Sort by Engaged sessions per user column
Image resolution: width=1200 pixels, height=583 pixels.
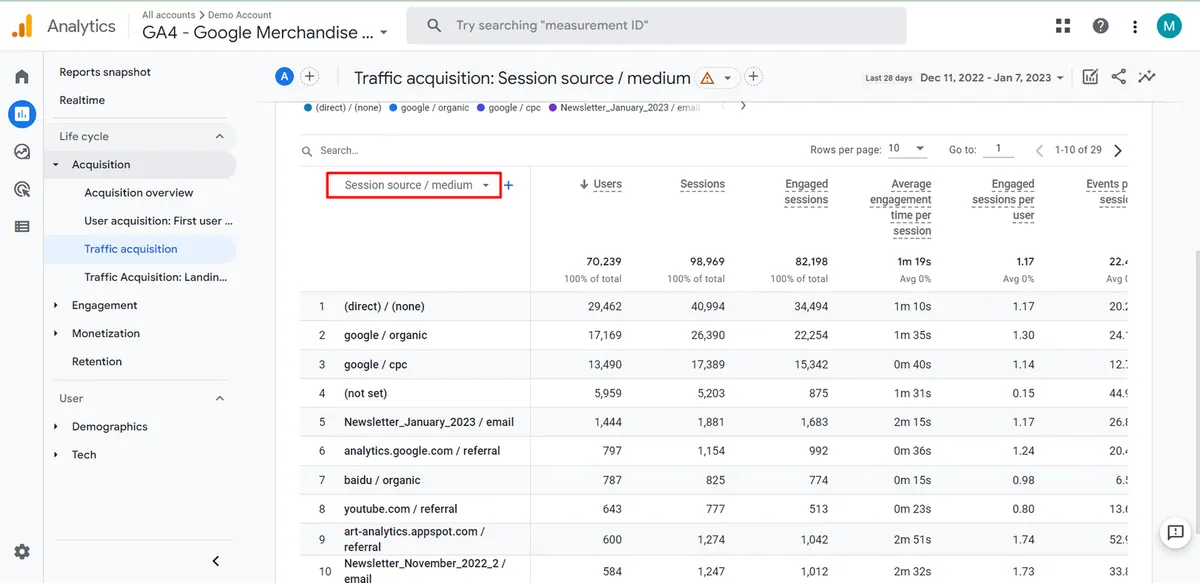click(1003, 199)
